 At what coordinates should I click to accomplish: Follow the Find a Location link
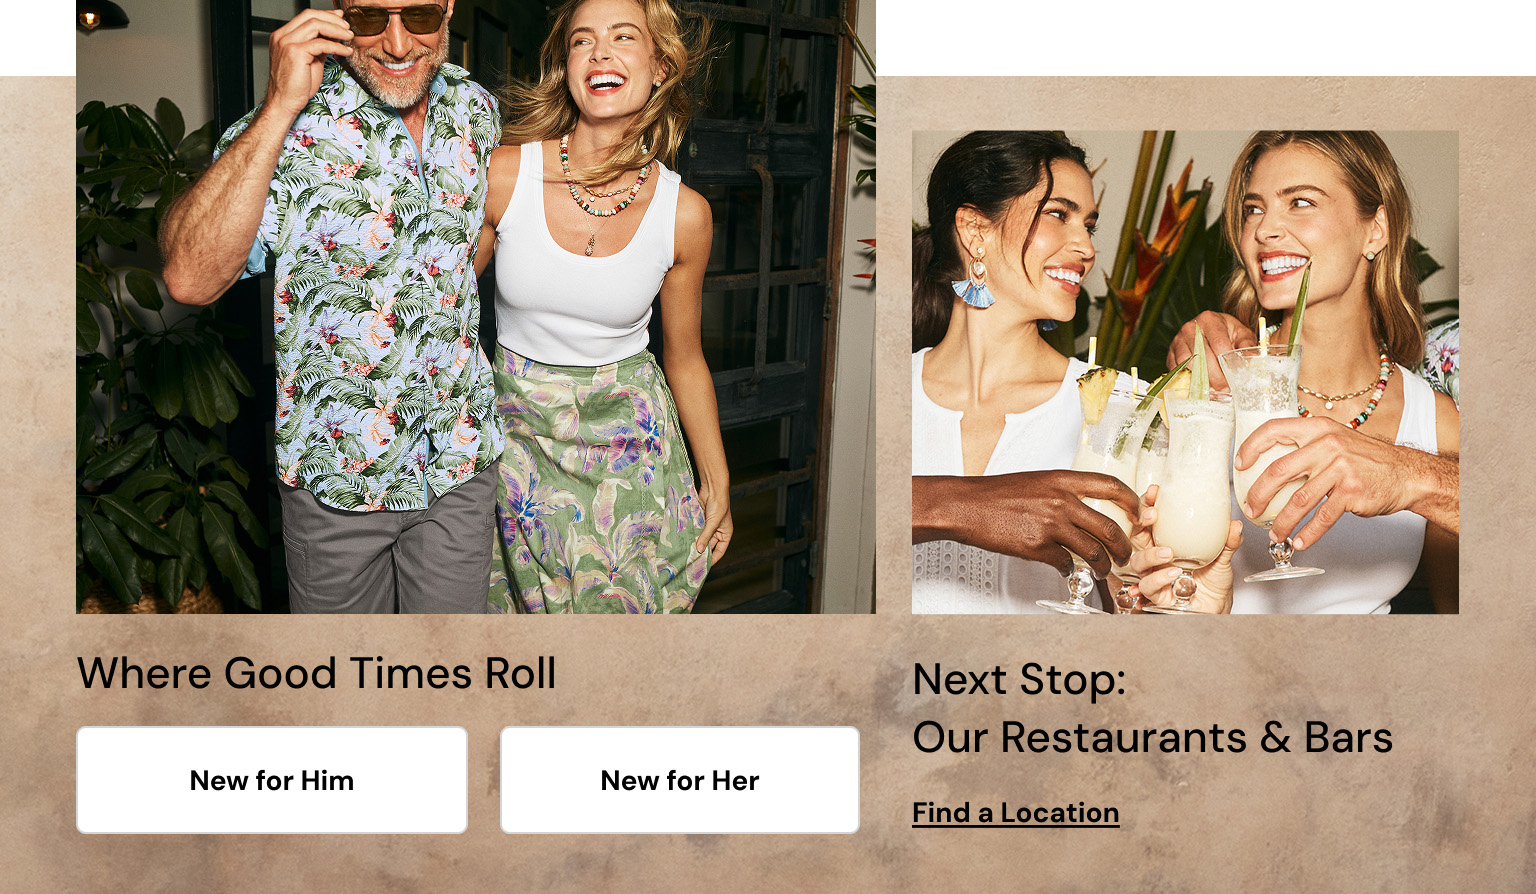click(x=1015, y=813)
